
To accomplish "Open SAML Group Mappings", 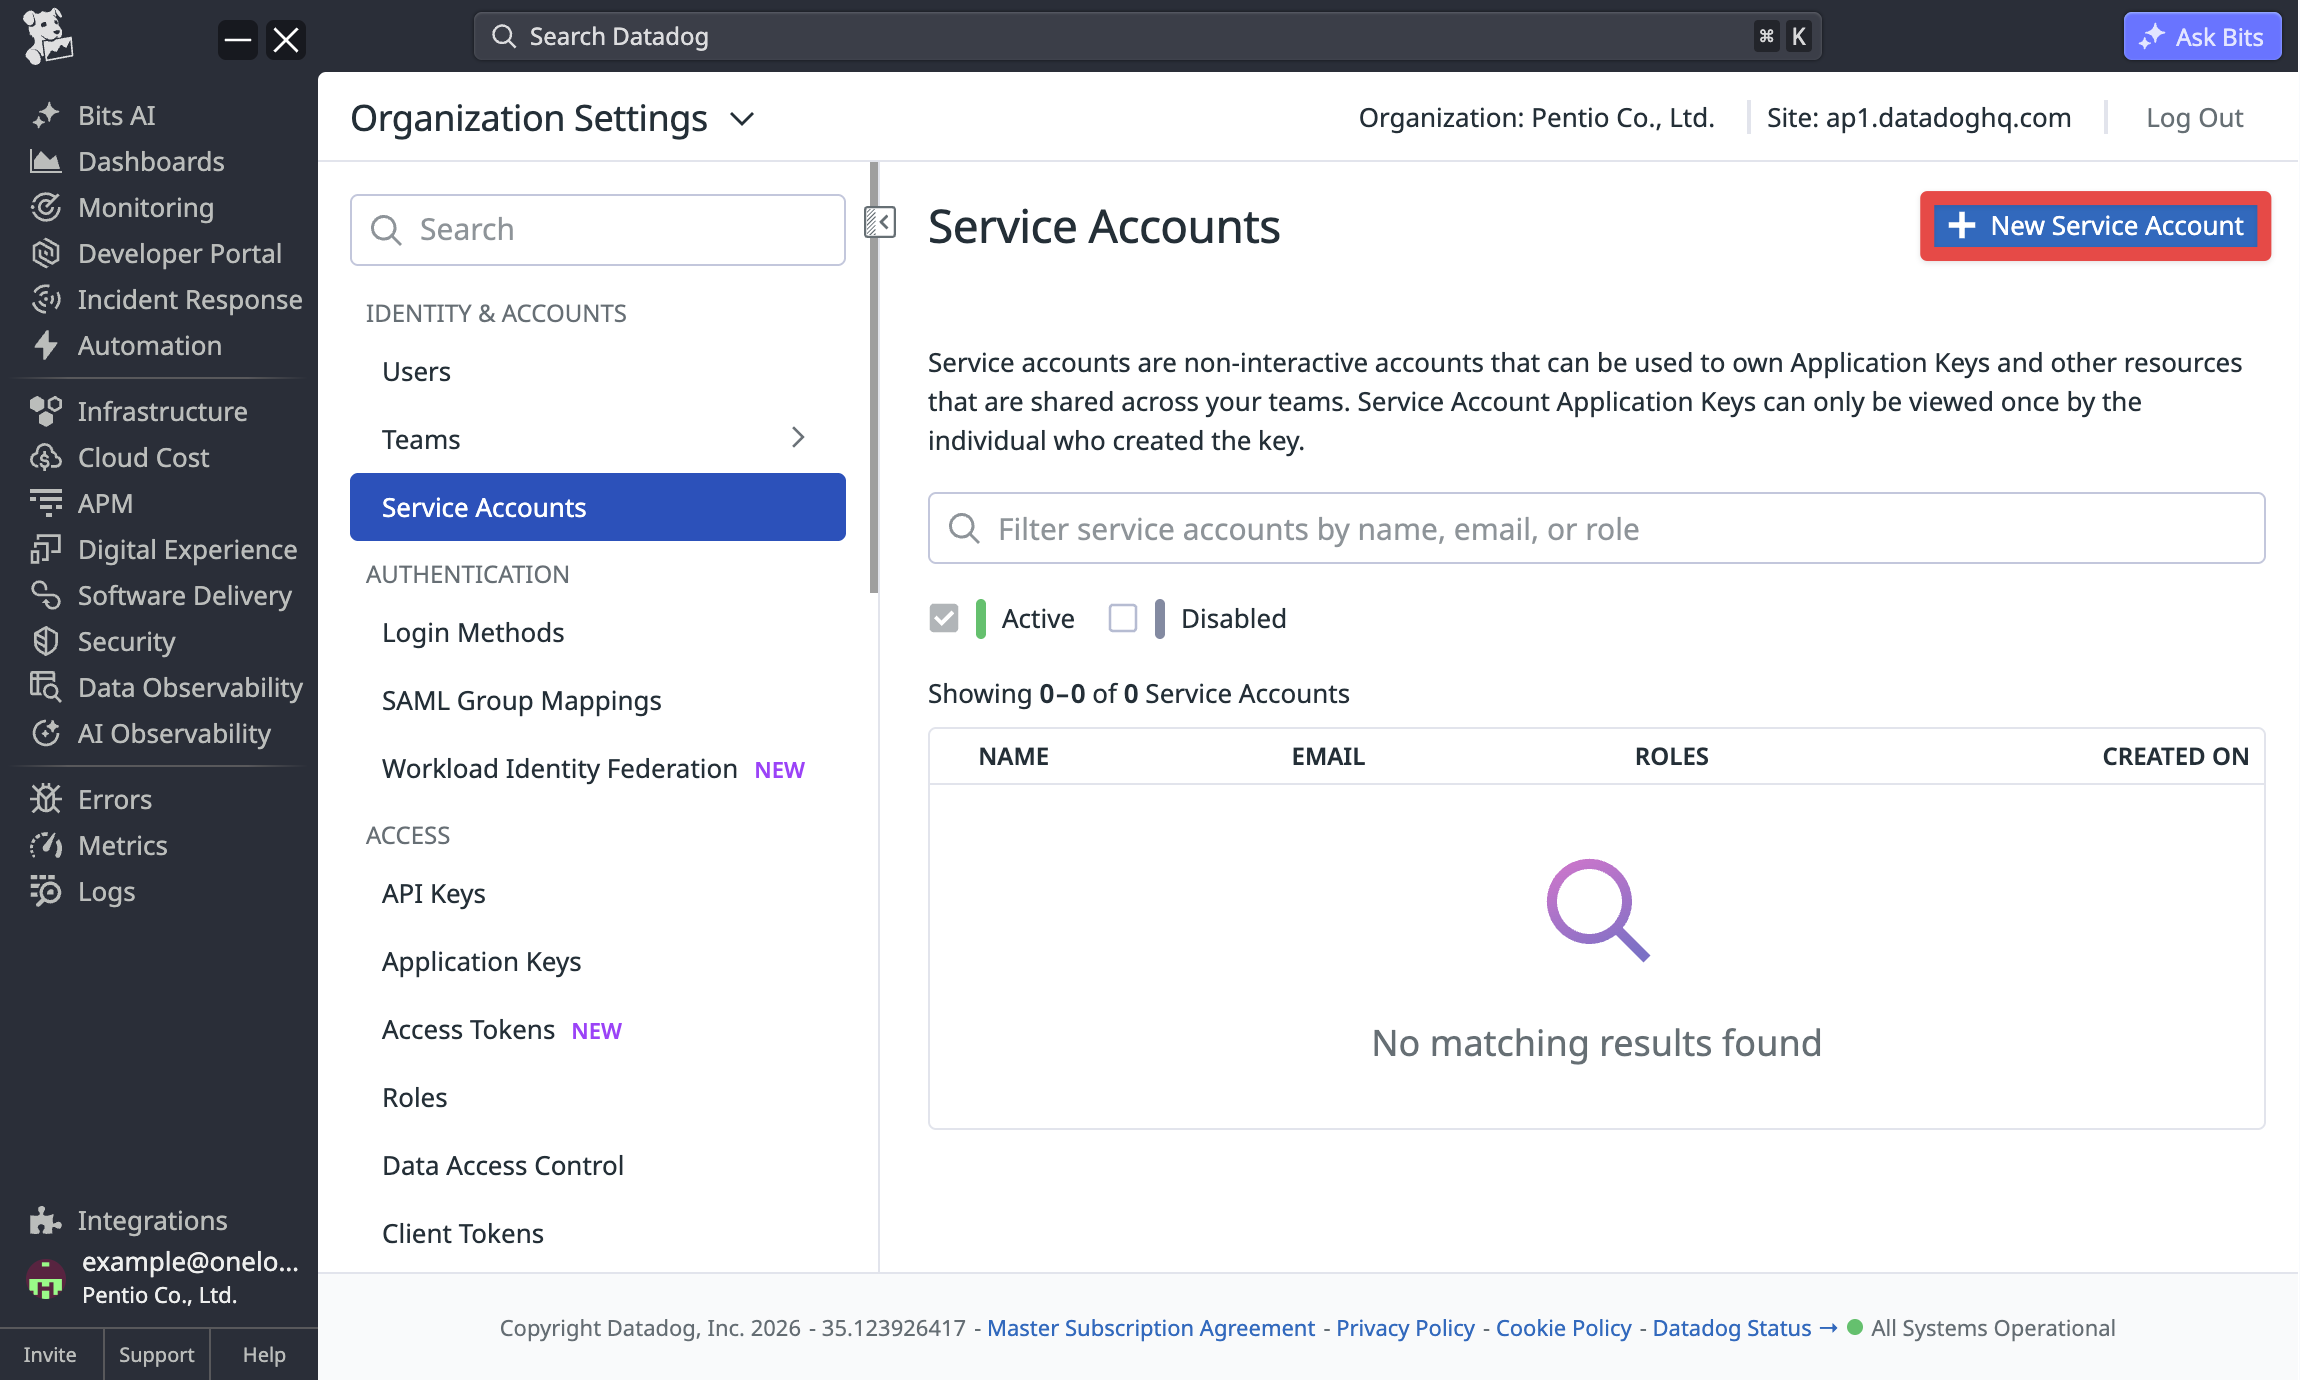I will (598, 701).
